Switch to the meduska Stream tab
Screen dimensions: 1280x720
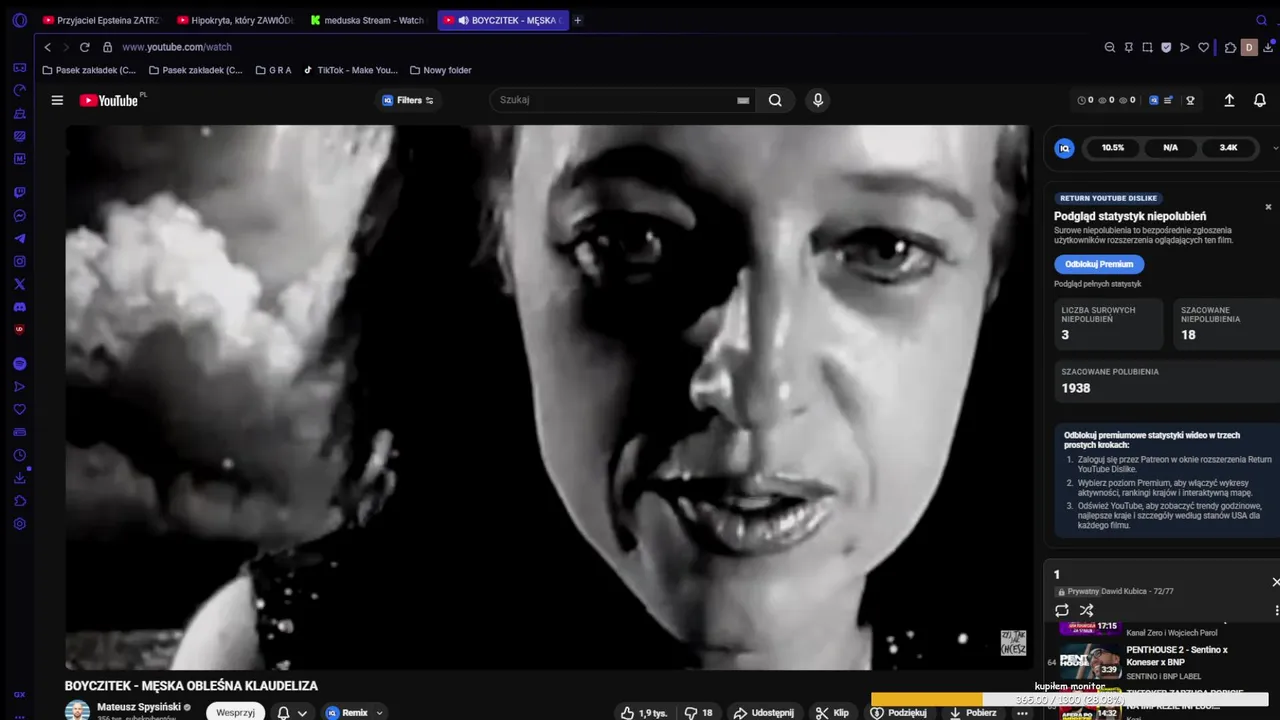pyautogui.click(x=368, y=20)
